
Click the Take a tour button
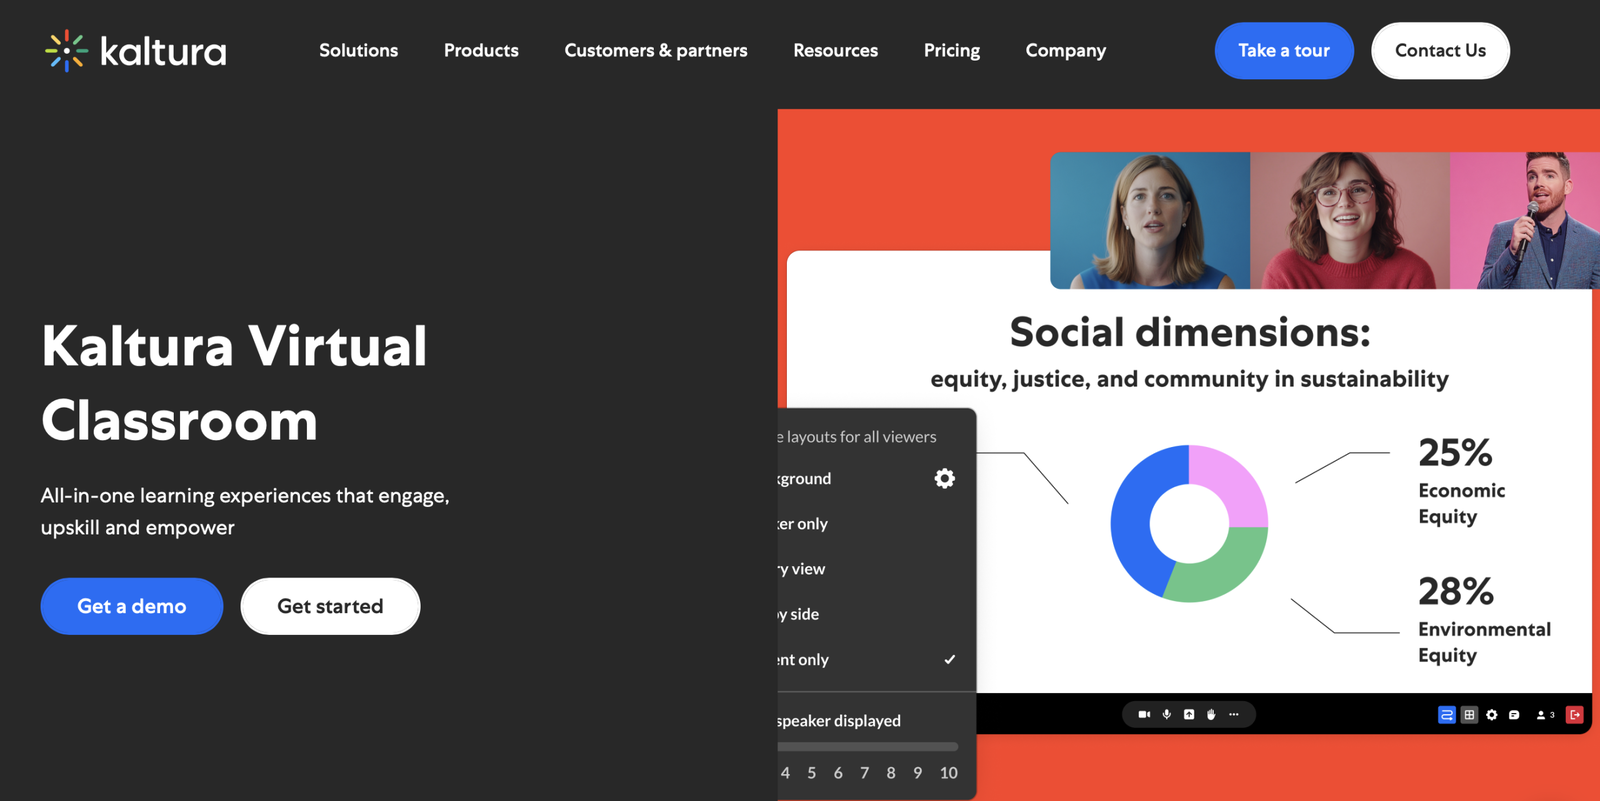click(1284, 50)
